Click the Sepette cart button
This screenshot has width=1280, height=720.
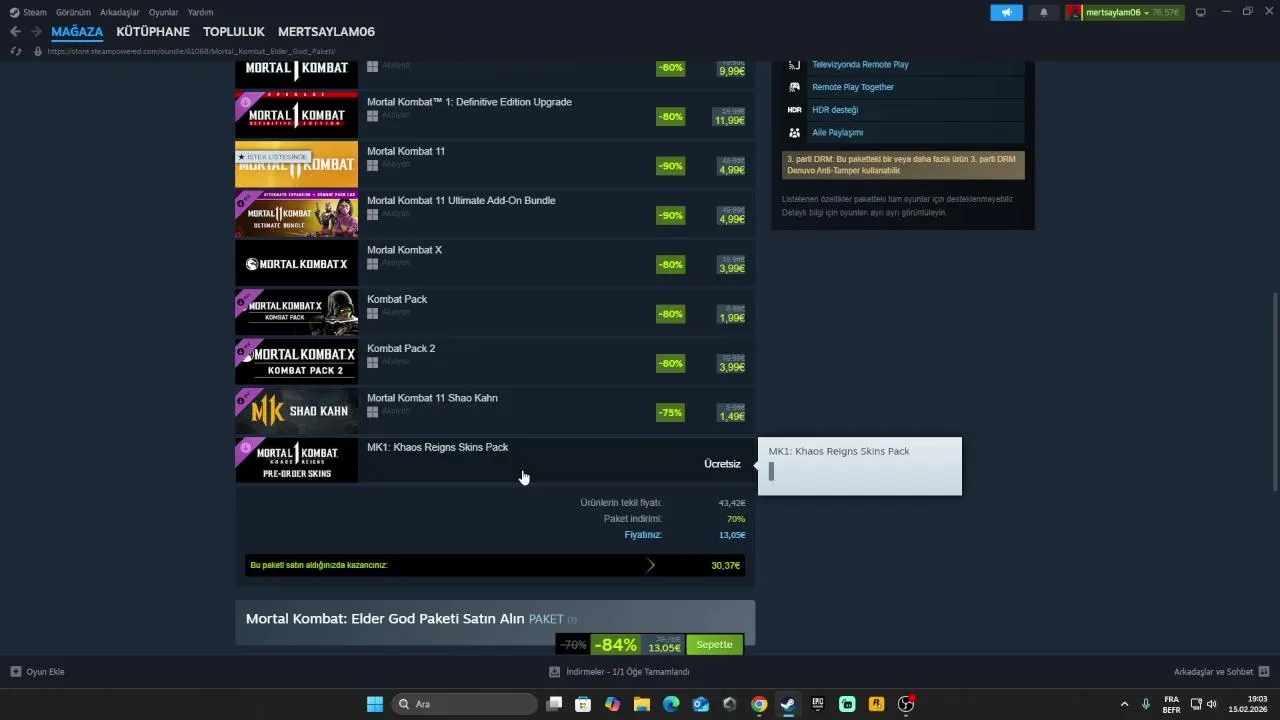[x=714, y=645]
